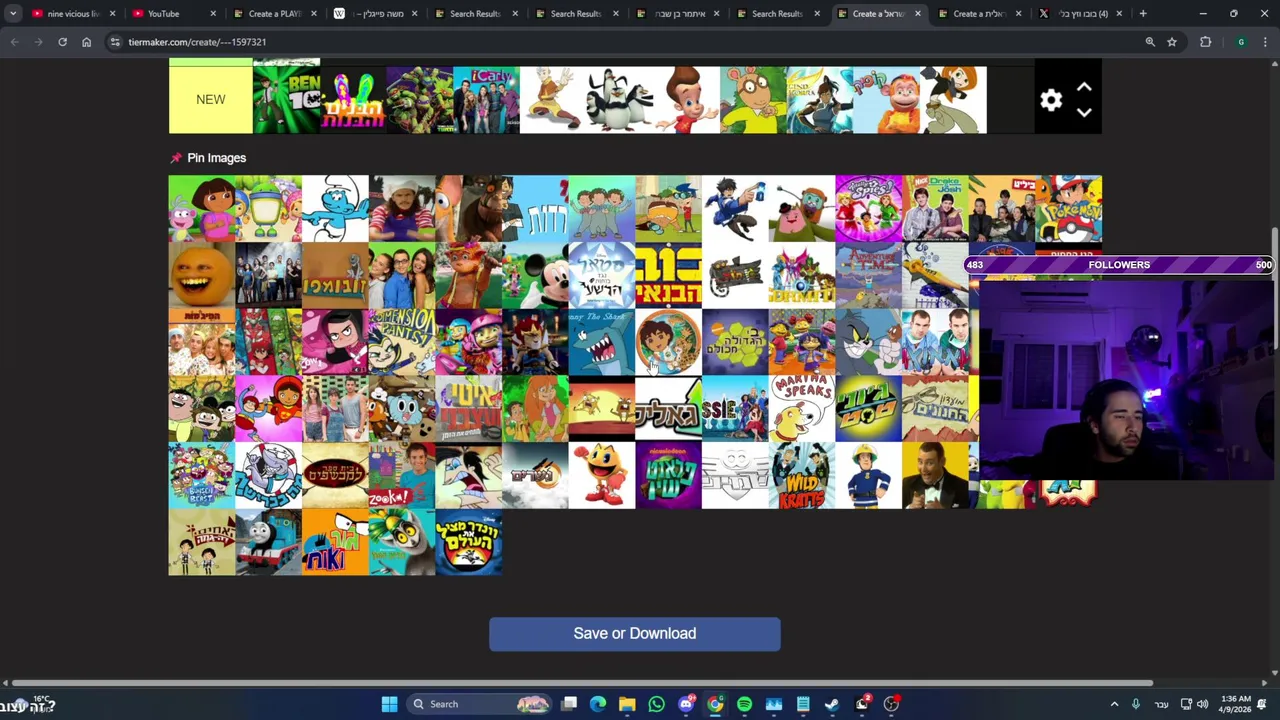Image resolution: width=1280 pixels, height=720 pixels.
Task: Pick the Annoying Orange image
Action: point(202,275)
